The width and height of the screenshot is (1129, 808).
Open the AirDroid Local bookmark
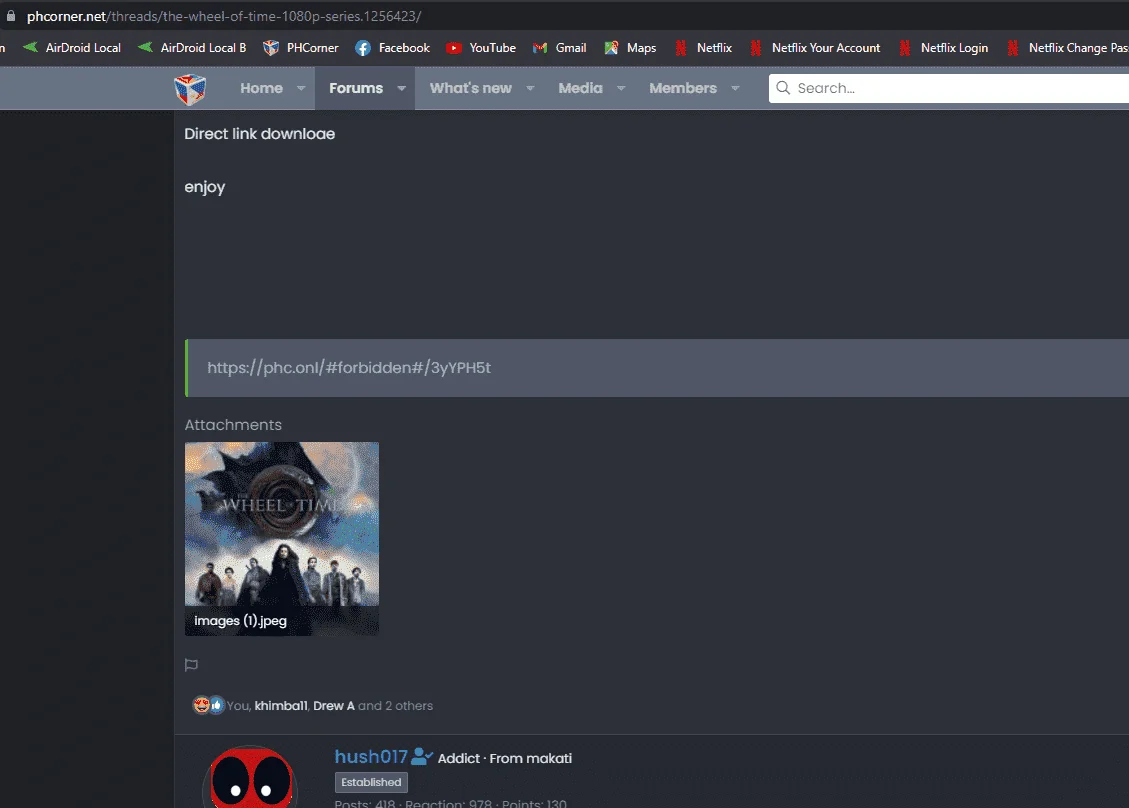(72, 48)
